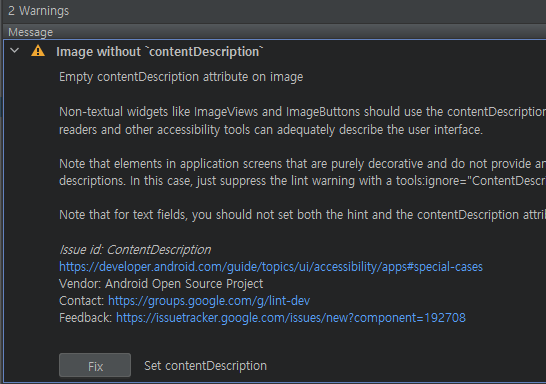Collapse the Image without contentDescription warning
The image size is (546, 384).
pos(15,51)
